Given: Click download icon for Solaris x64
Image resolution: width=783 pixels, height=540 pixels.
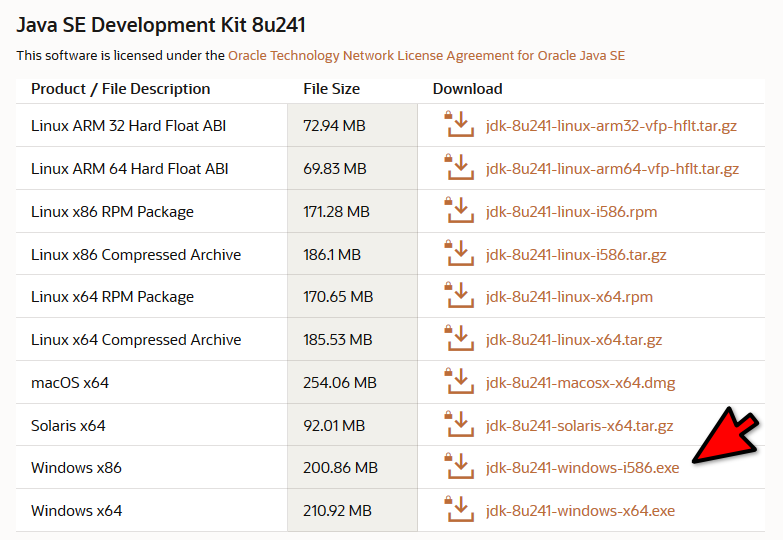Looking at the screenshot, I should pyautogui.click(x=459, y=424).
